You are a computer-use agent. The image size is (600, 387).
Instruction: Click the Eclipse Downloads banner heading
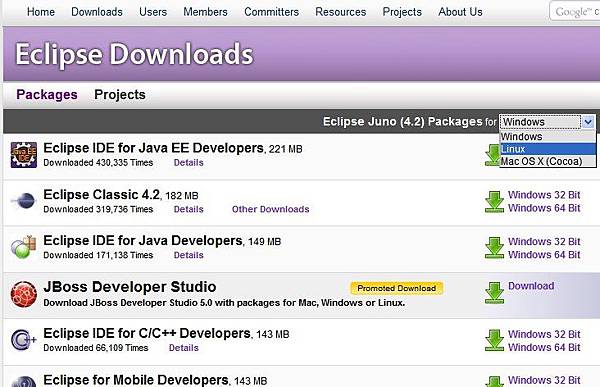pos(134,54)
